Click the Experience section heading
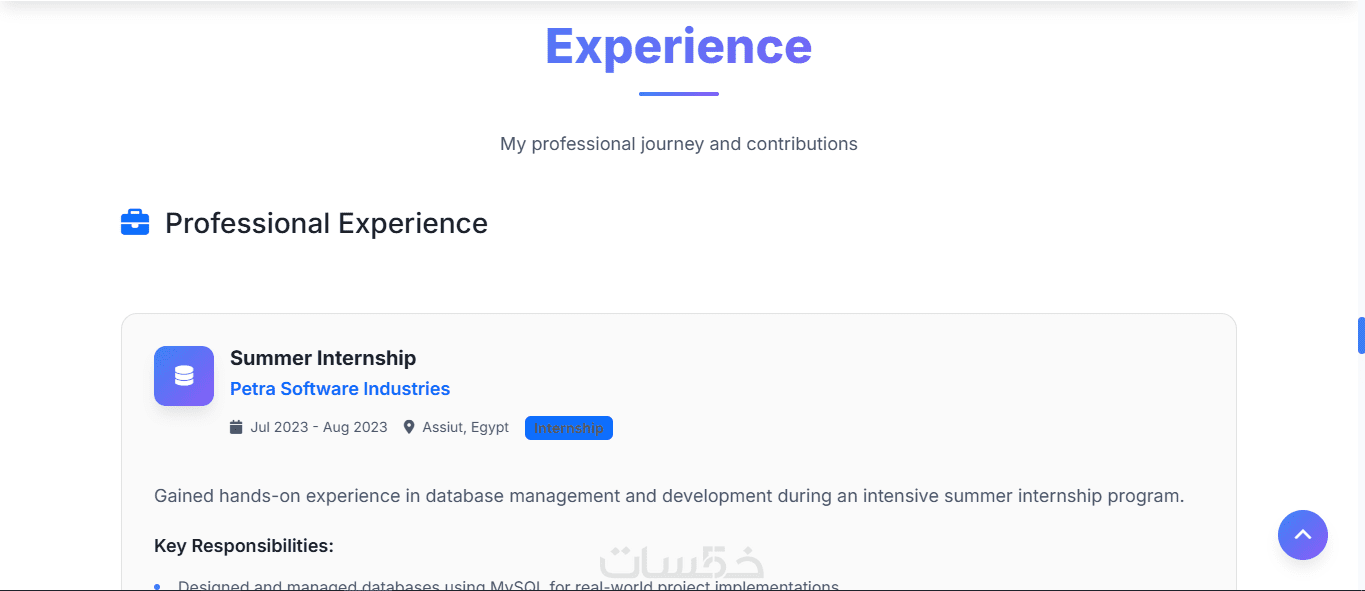The width and height of the screenshot is (1365, 591). click(x=678, y=46)
